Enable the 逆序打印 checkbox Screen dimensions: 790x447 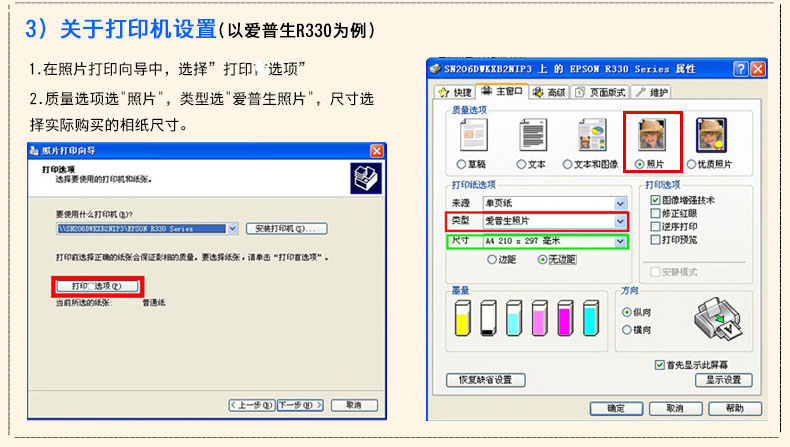pos(655,226)
